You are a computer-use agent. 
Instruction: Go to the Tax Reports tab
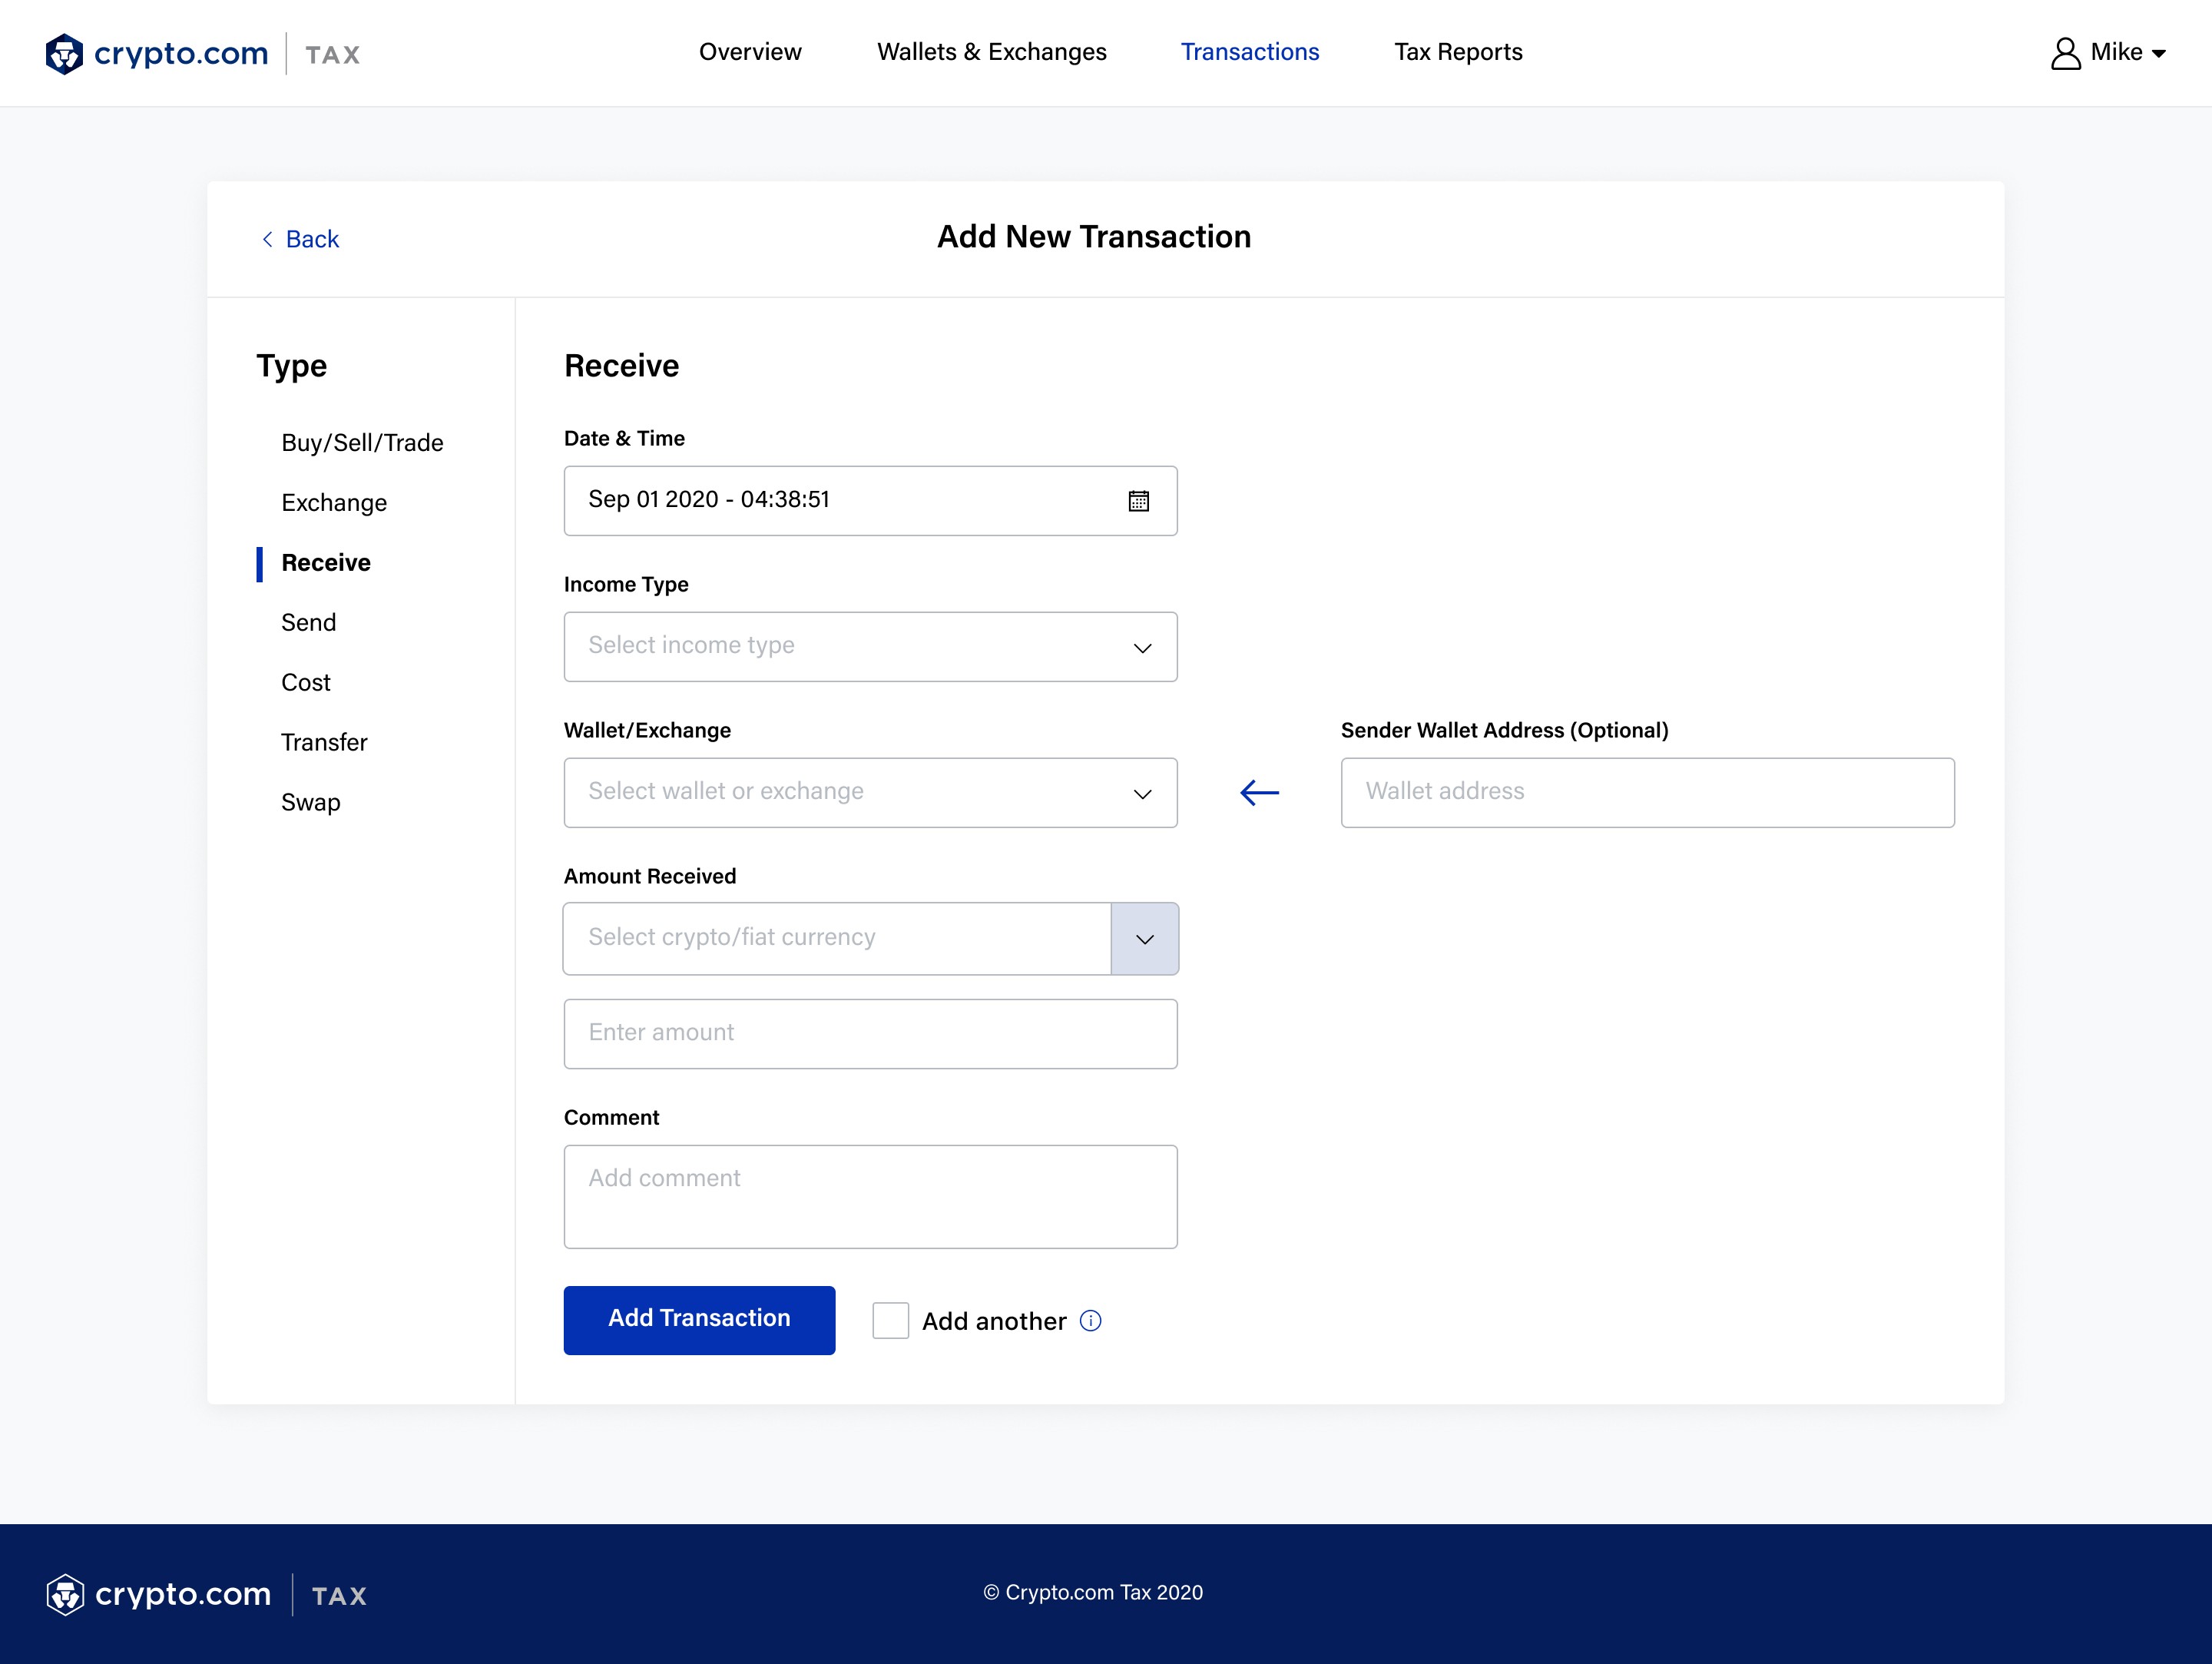1458,52
